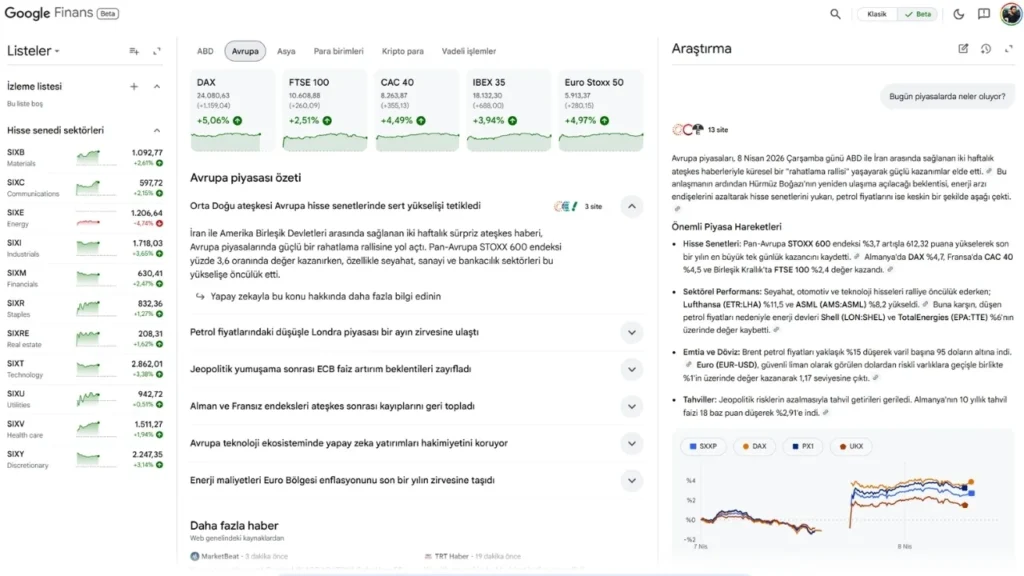Start a new research chat (pencil icon)
Viewport: 1024px width, 576px height.
click(963, 49)
